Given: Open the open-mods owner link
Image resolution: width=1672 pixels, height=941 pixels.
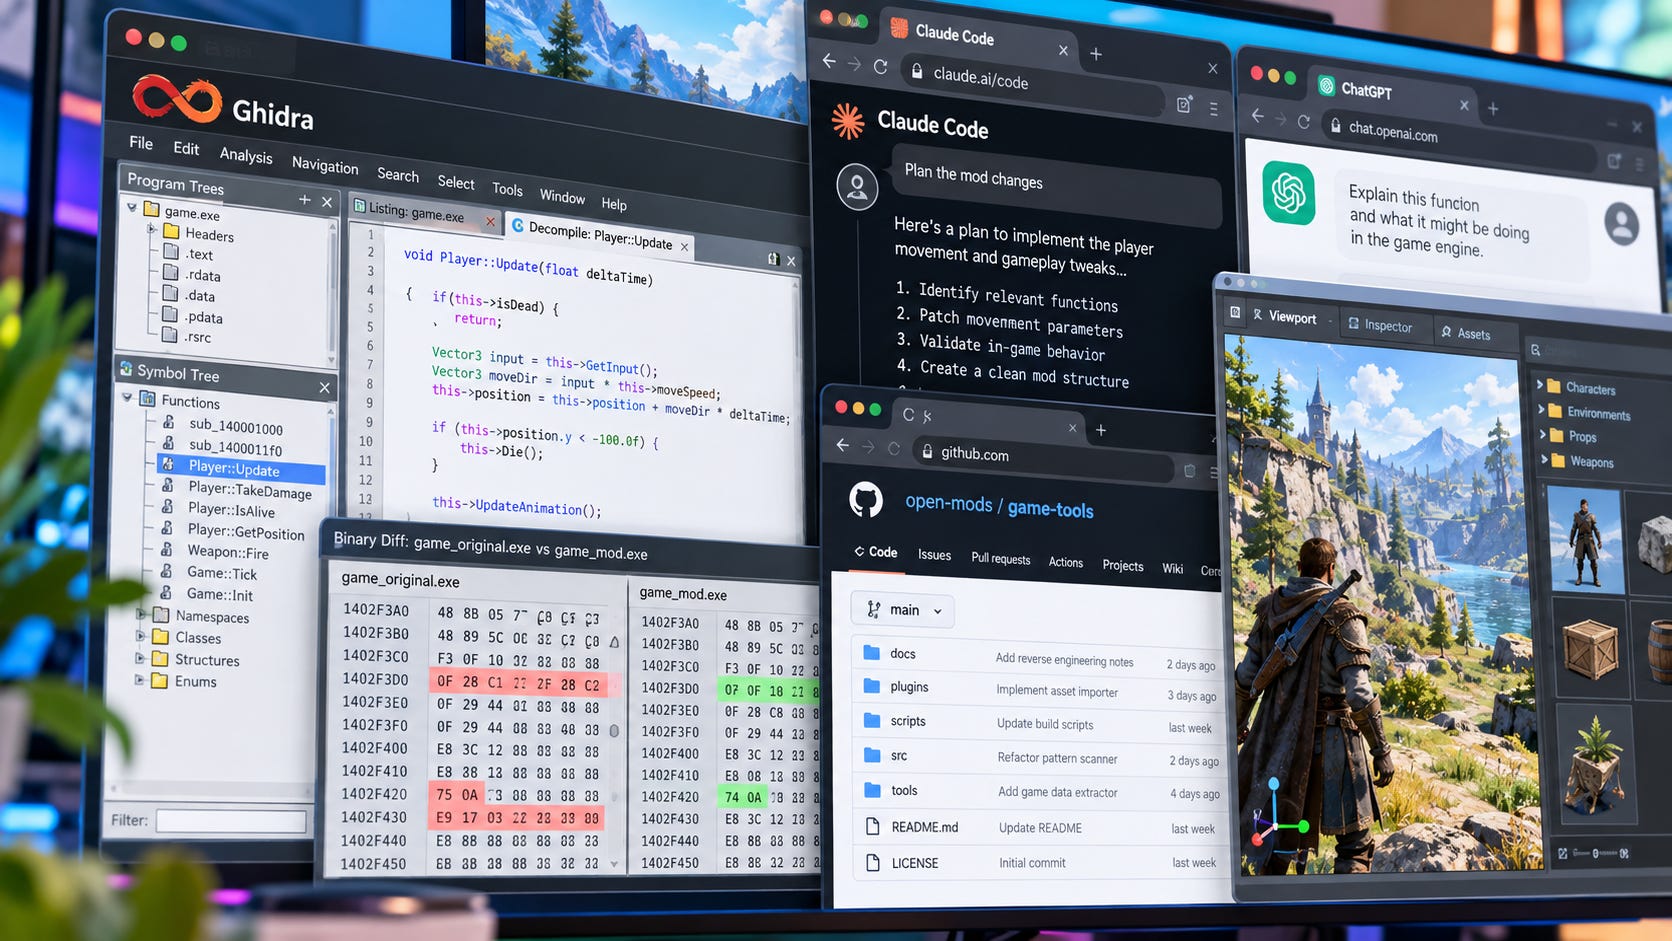Looking at the screenshot, I should coord(949,503).
